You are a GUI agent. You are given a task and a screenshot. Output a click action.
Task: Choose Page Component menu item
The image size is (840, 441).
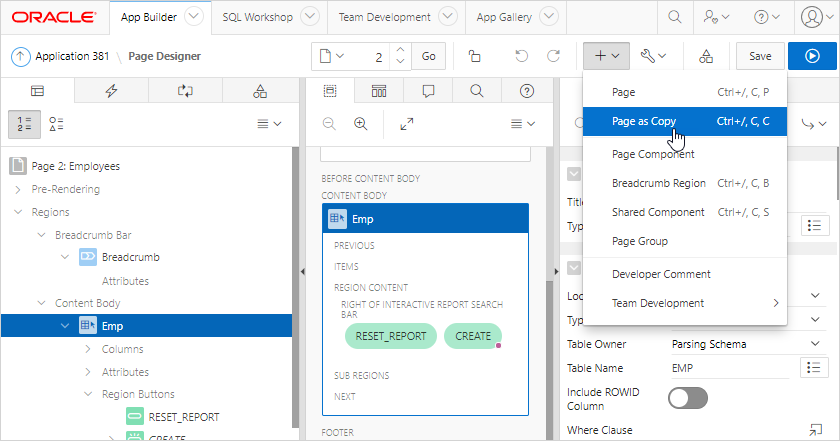[685, 154]
